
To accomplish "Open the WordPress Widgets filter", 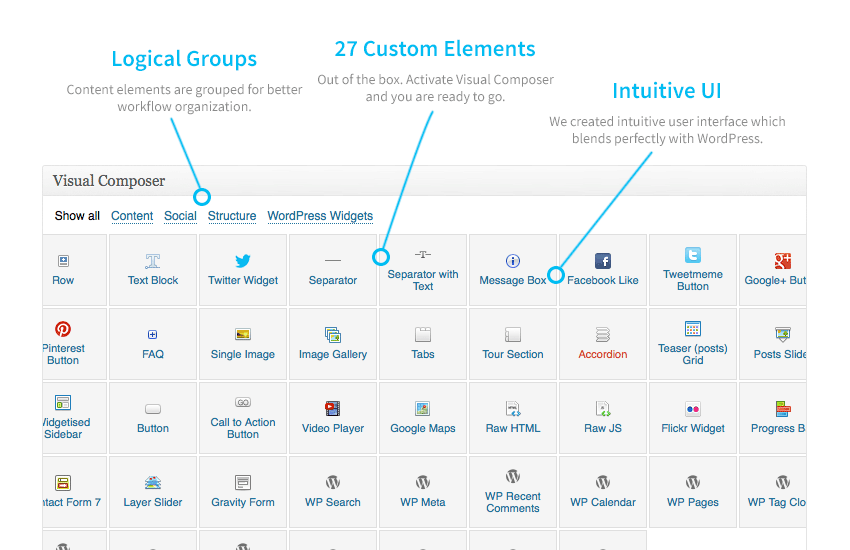I will click(320, 216).
